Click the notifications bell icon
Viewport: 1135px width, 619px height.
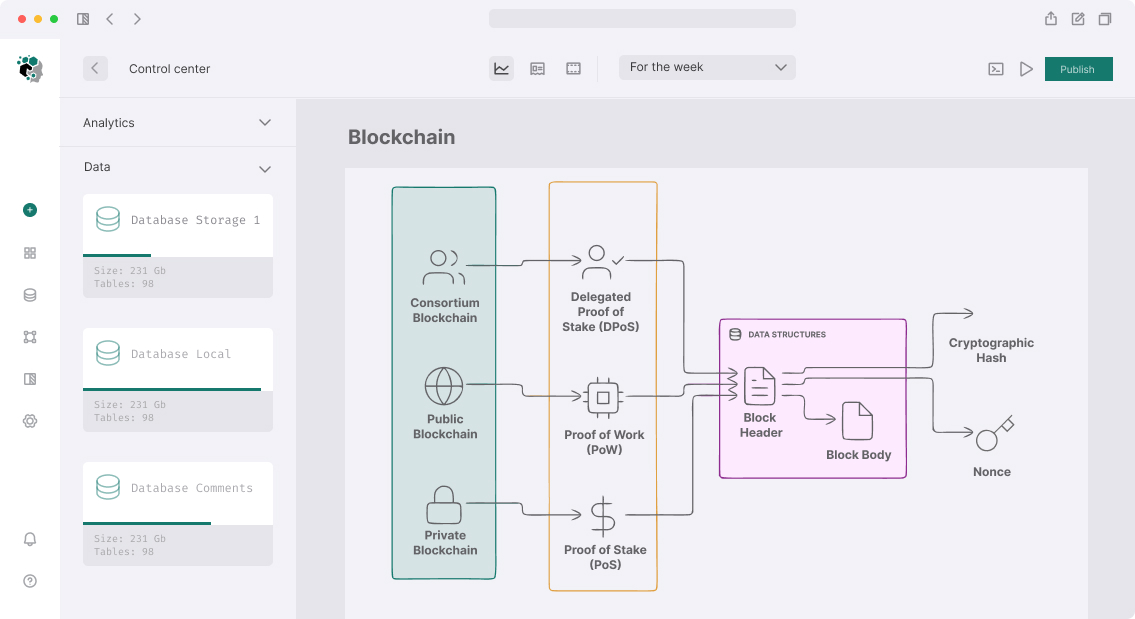click(30, 539)
